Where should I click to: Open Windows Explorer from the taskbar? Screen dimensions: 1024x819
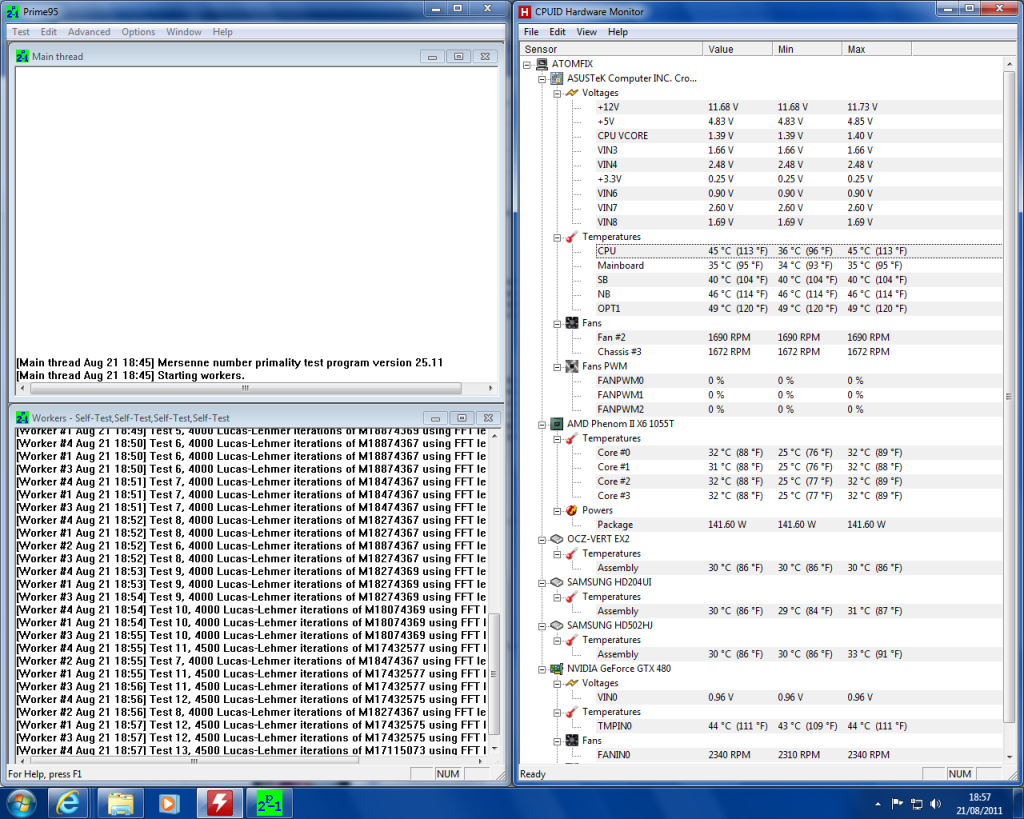click(x=120, y=803)
